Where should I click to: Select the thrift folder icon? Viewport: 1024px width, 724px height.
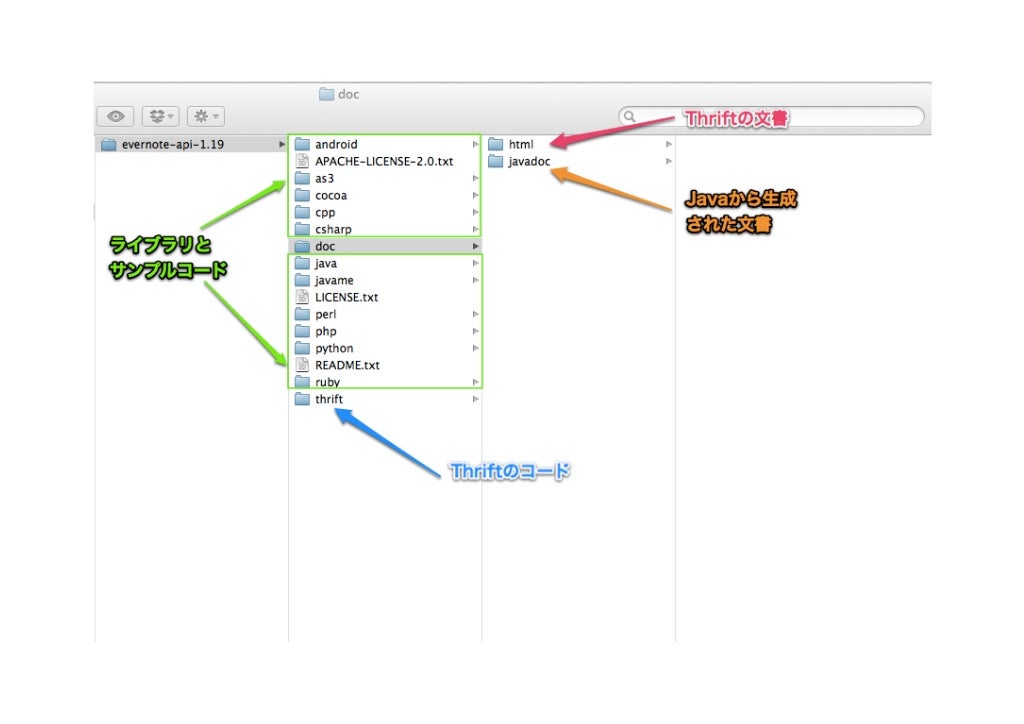coord(302,399)
